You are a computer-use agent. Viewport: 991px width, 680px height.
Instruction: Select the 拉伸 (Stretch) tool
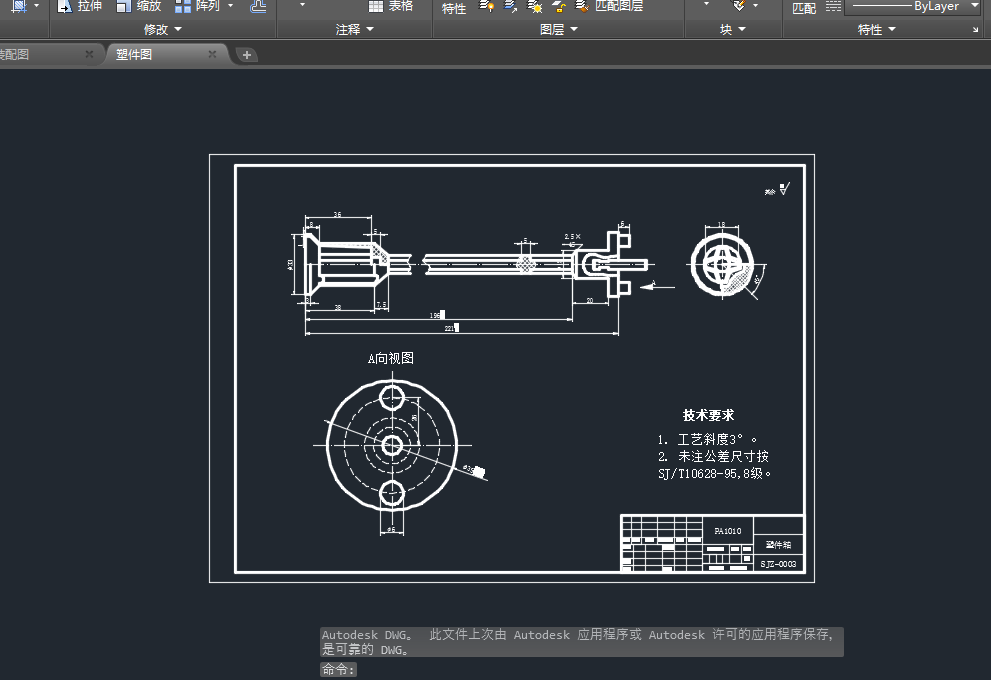pos(80,6)
